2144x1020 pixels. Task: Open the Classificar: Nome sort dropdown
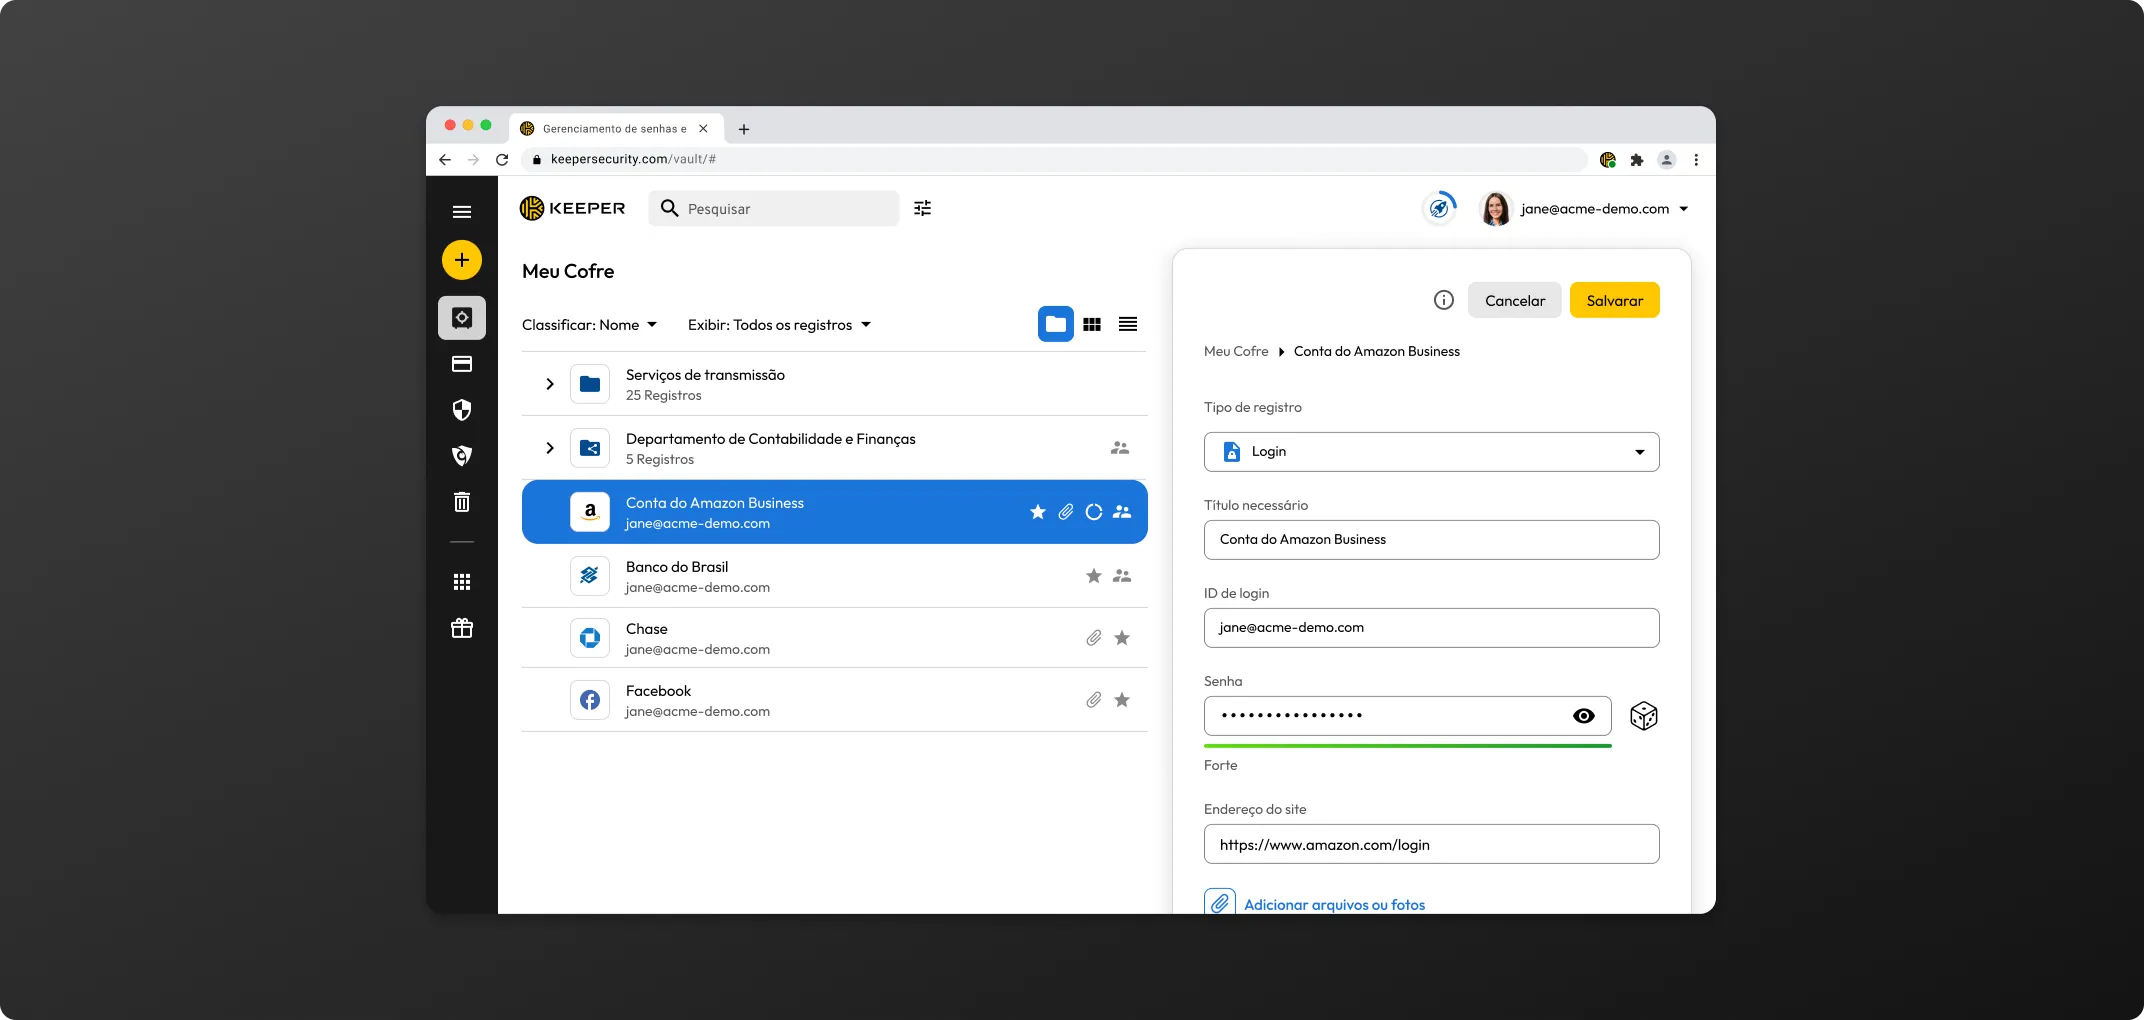click(590, 325)
